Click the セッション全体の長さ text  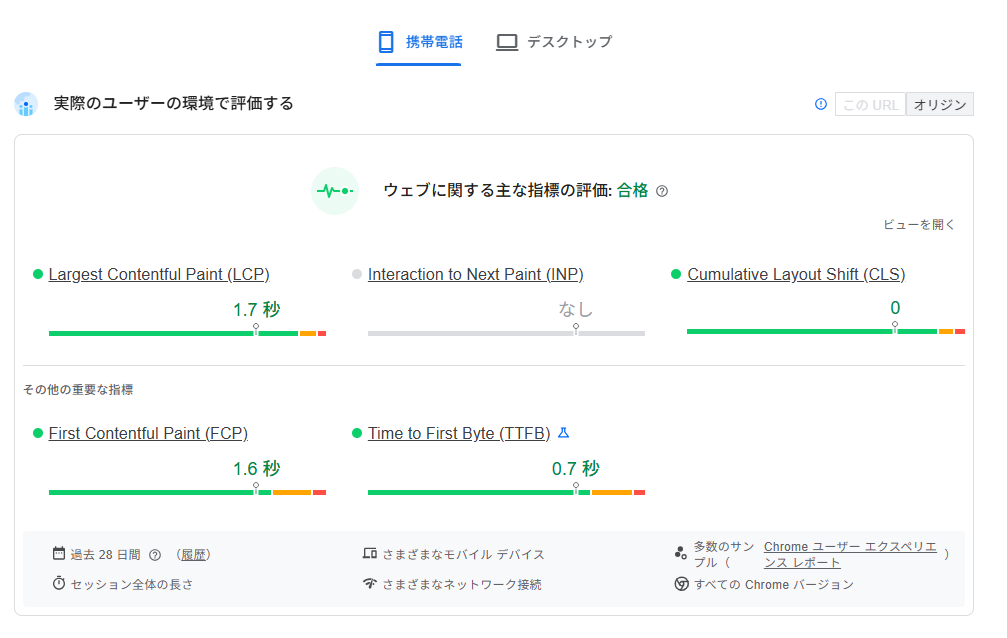[x=132, y=585]
